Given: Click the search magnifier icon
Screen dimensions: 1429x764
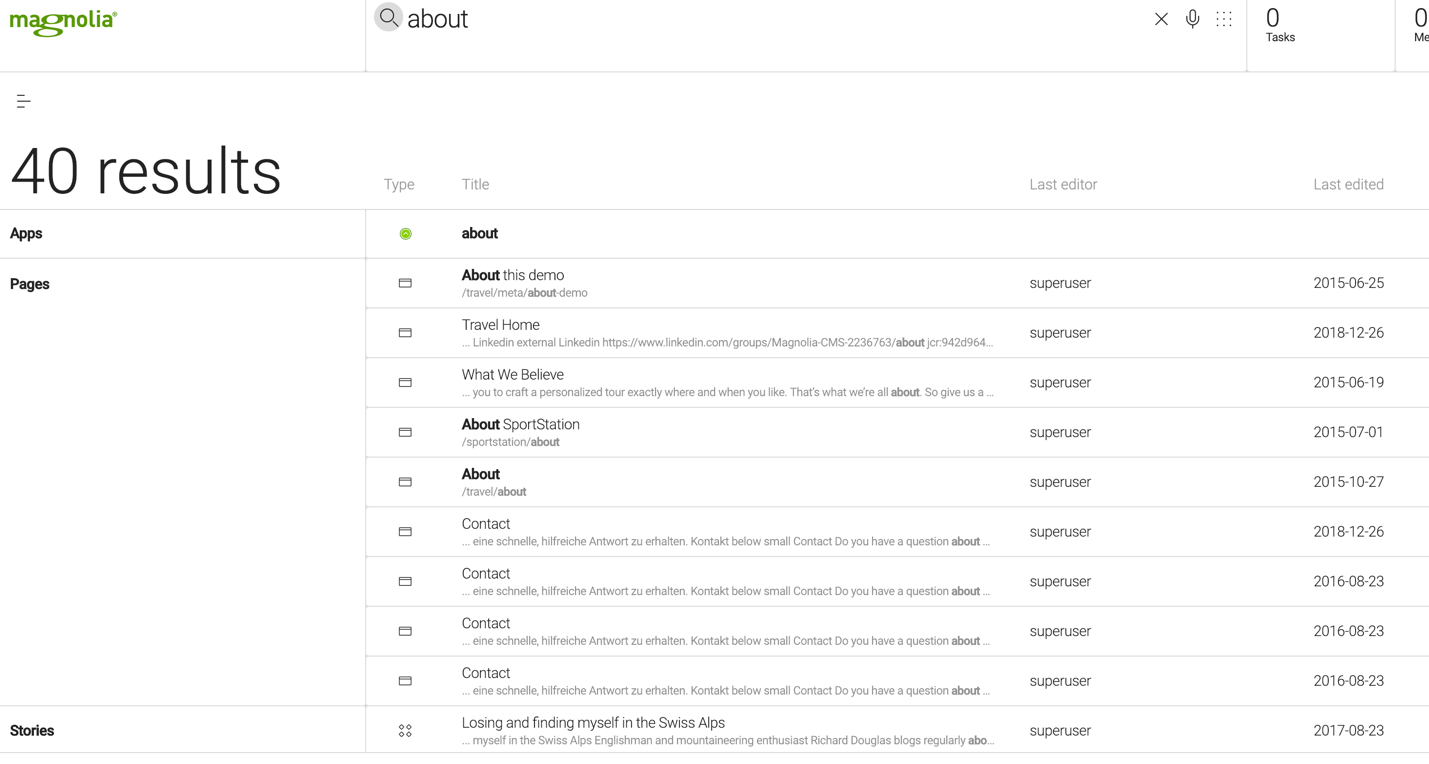Looking at the screenshot, I should click(x=388, y=17).
